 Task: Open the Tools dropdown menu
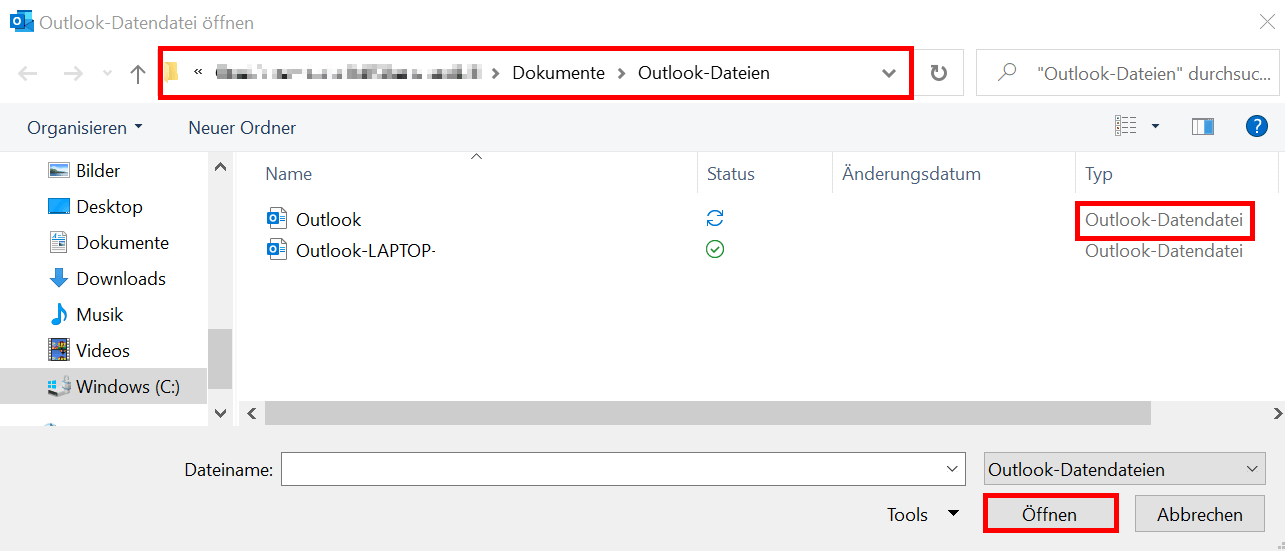tap(923, 515)
